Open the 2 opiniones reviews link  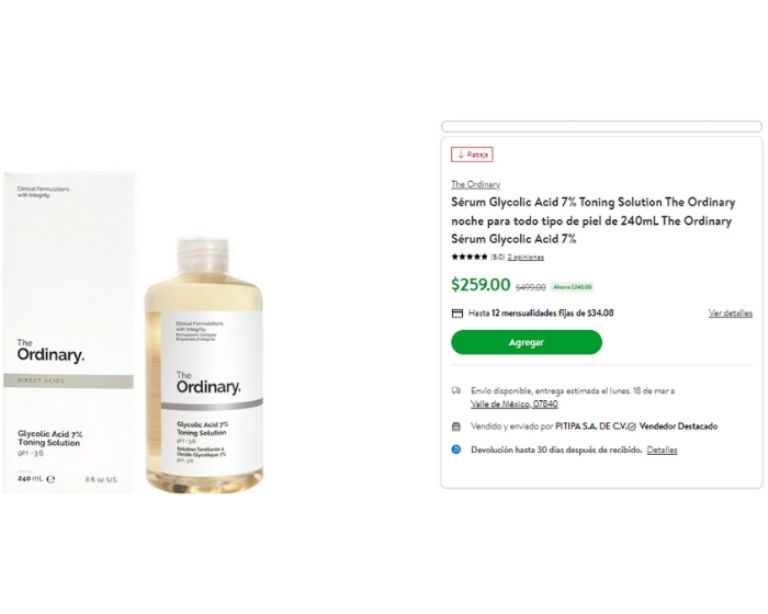525,257
